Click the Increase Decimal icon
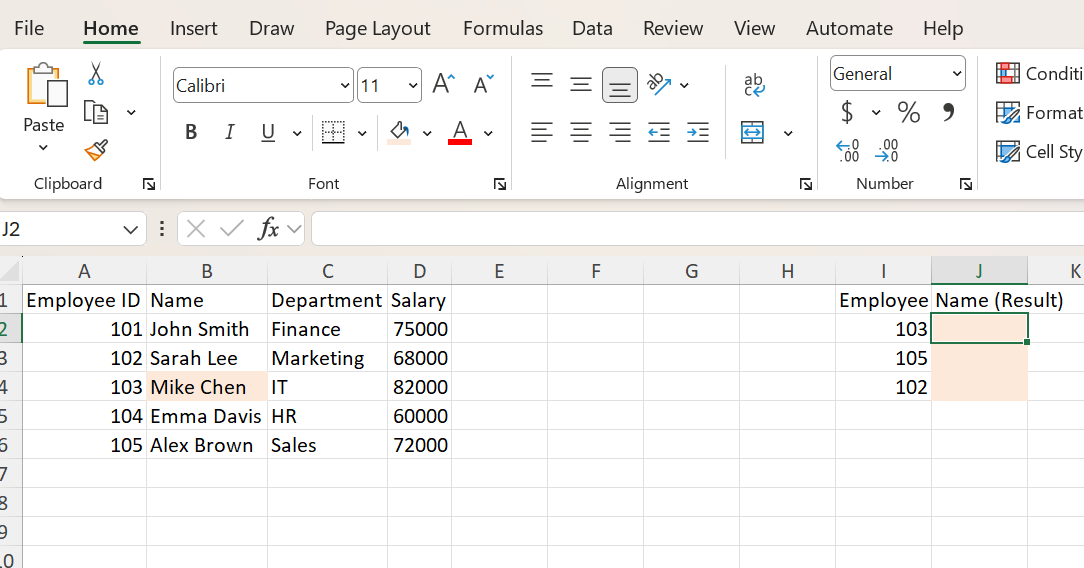1084x568 pixels. (x=848, y=151)
